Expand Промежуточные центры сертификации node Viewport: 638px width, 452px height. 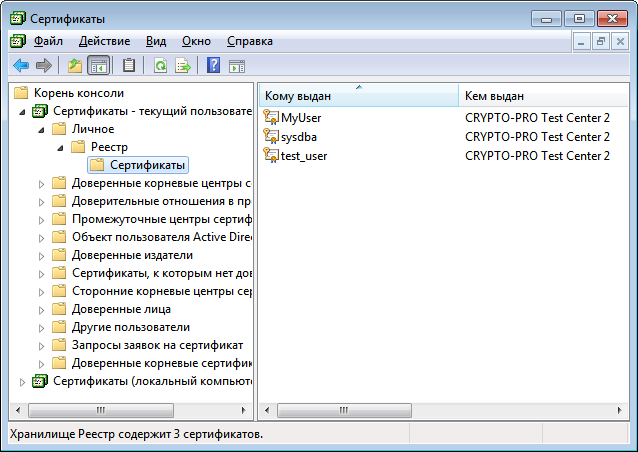click(x=42, y=220)
